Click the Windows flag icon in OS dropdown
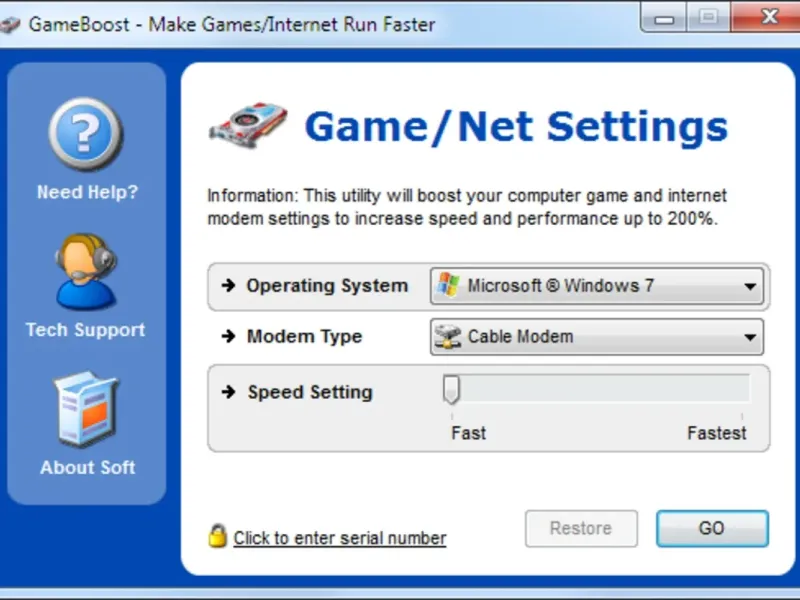The width and height of the screenshot is (800, 600). 448,285
